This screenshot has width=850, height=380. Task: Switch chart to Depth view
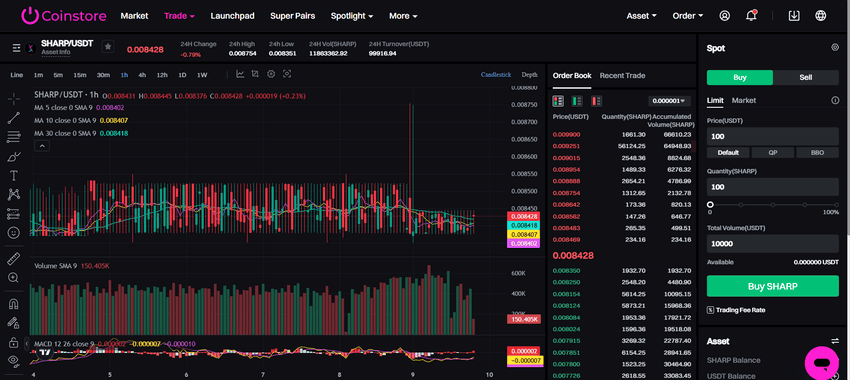[x=530, y=75]
